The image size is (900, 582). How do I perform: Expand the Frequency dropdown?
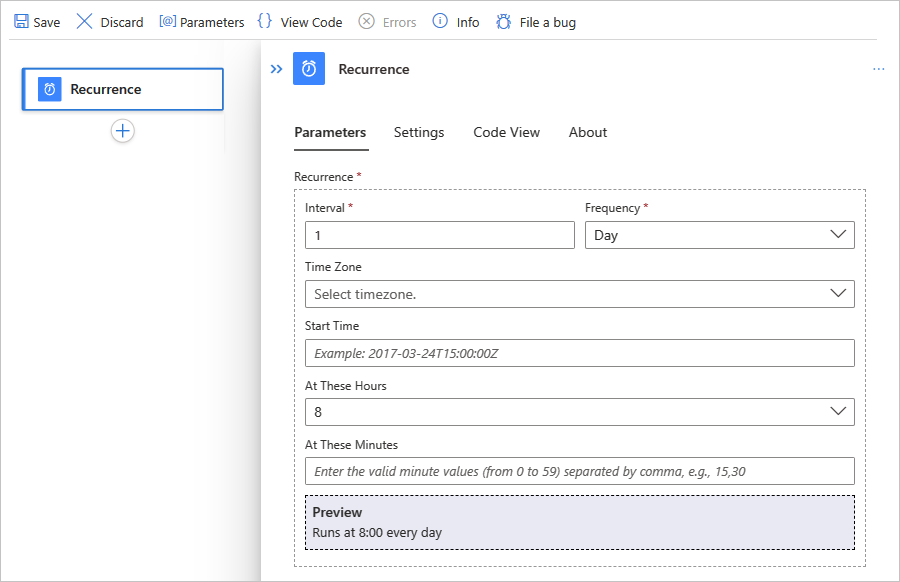(x=719, y=235)
